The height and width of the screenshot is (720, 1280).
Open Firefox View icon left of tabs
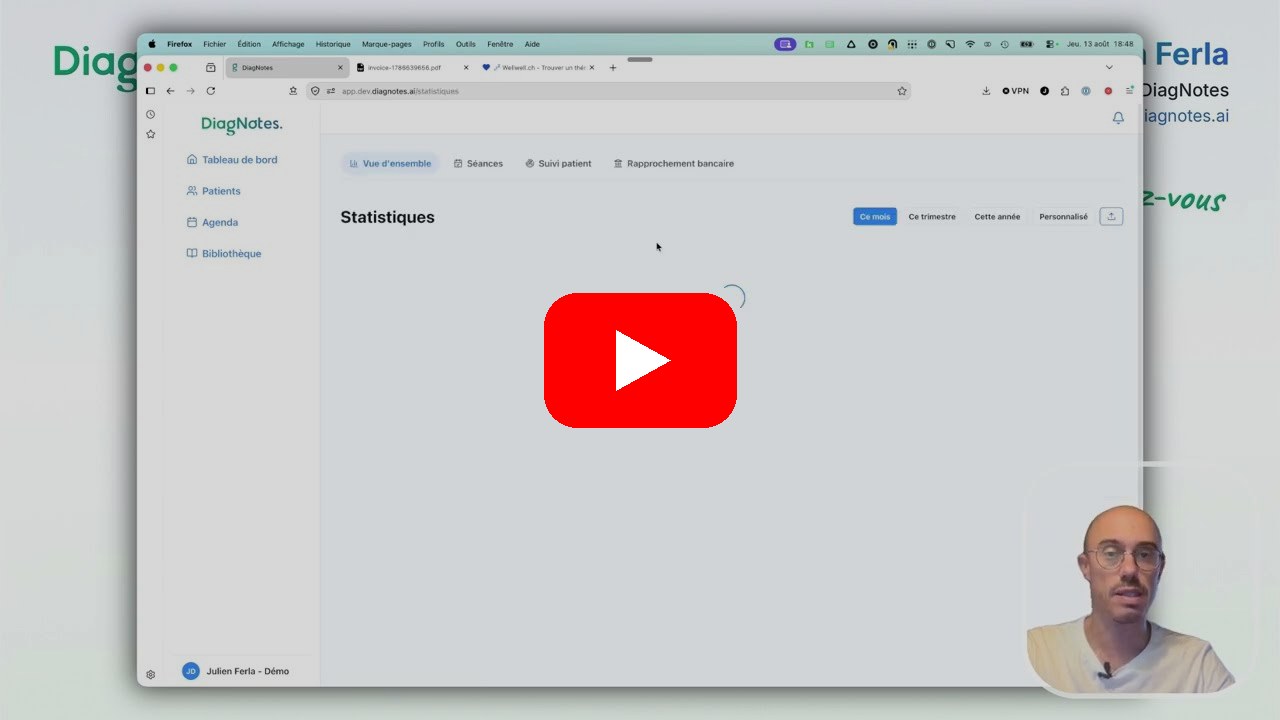(x=211, y=68)
